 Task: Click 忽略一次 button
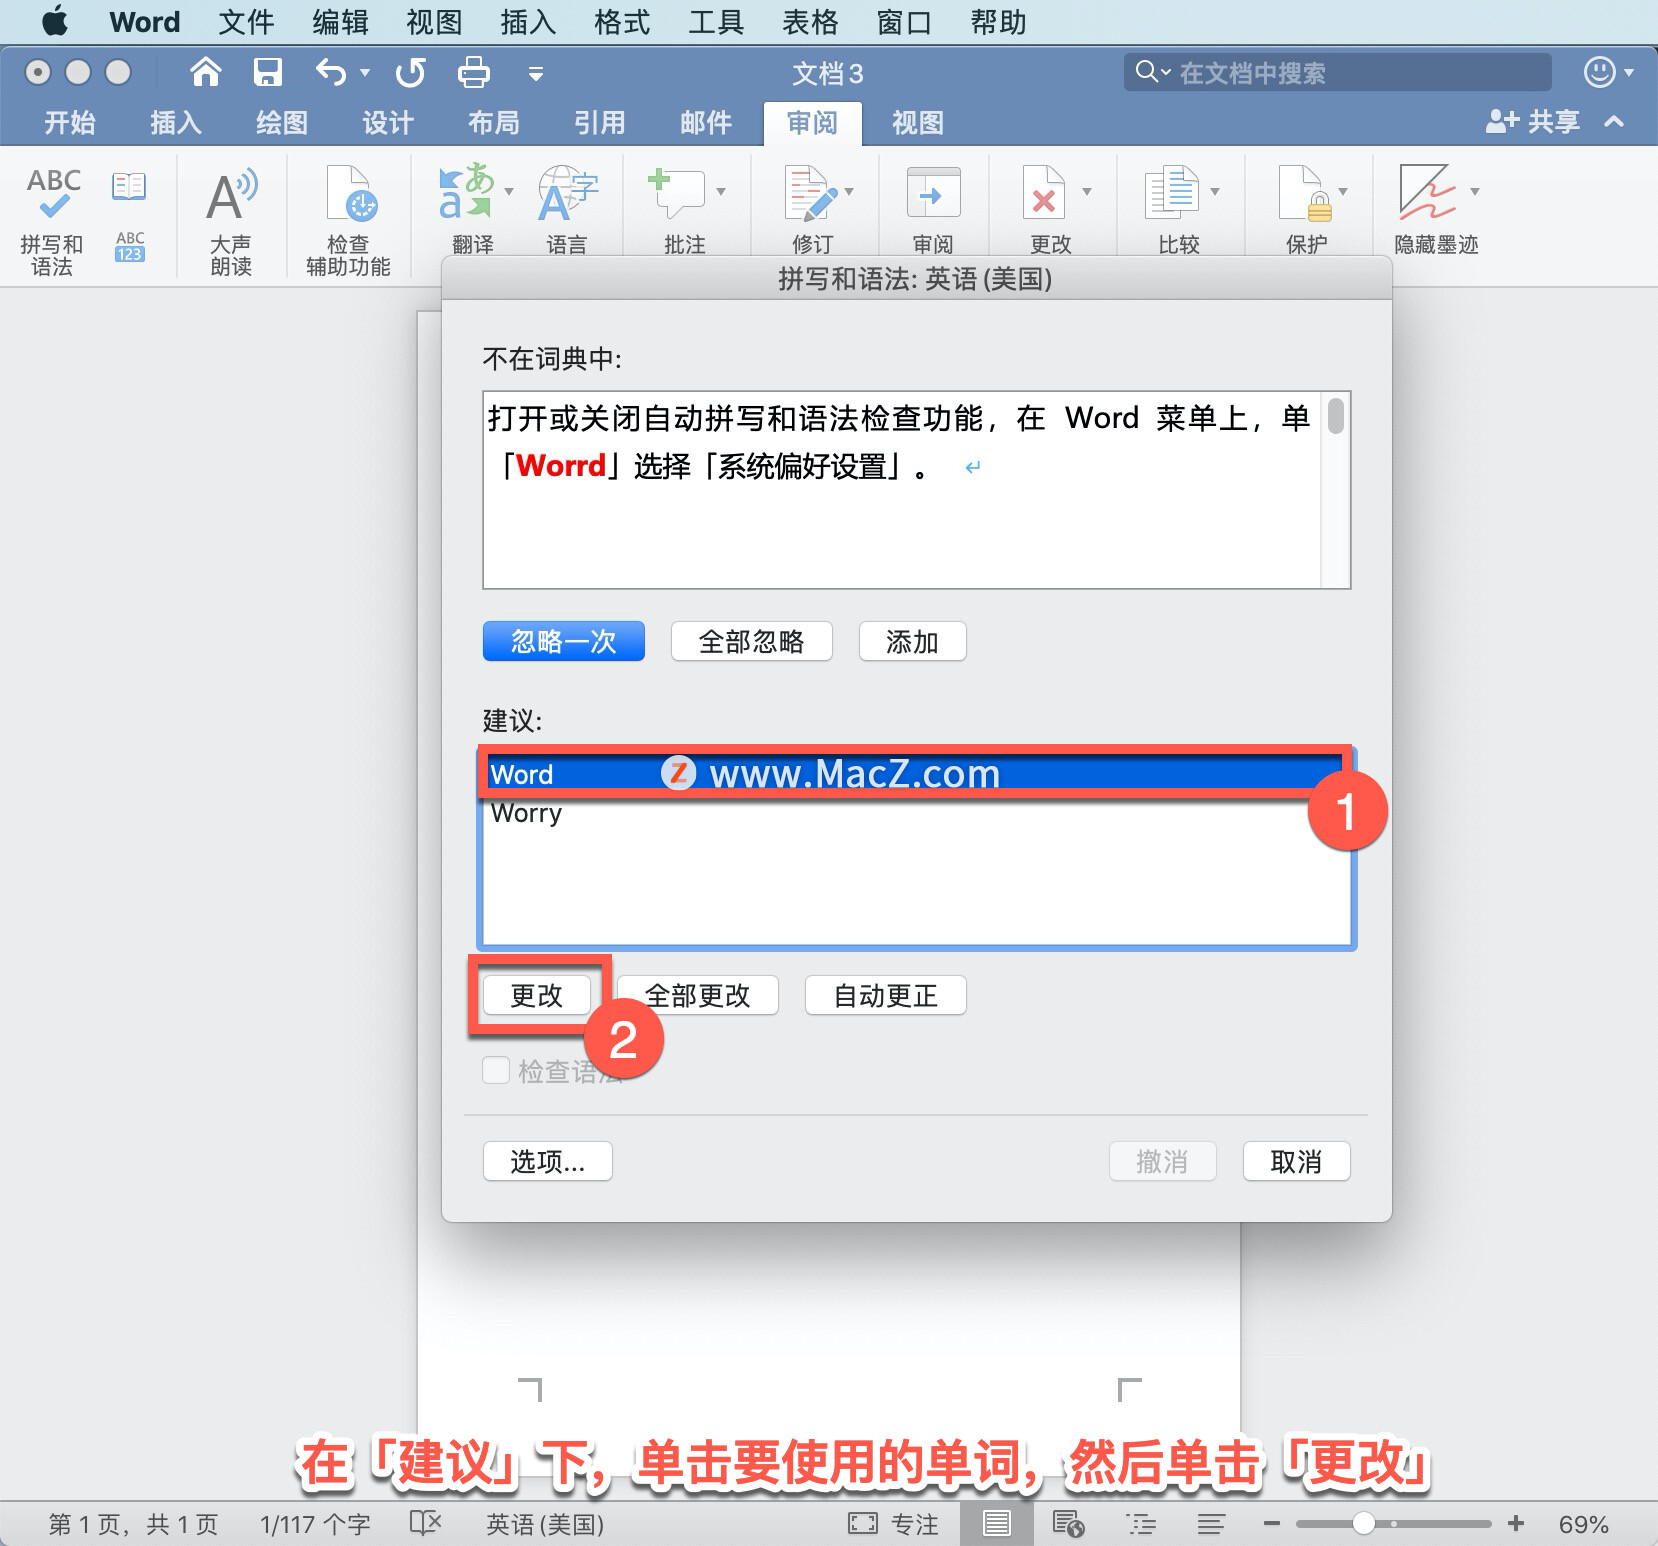click(x=564, y=641)
